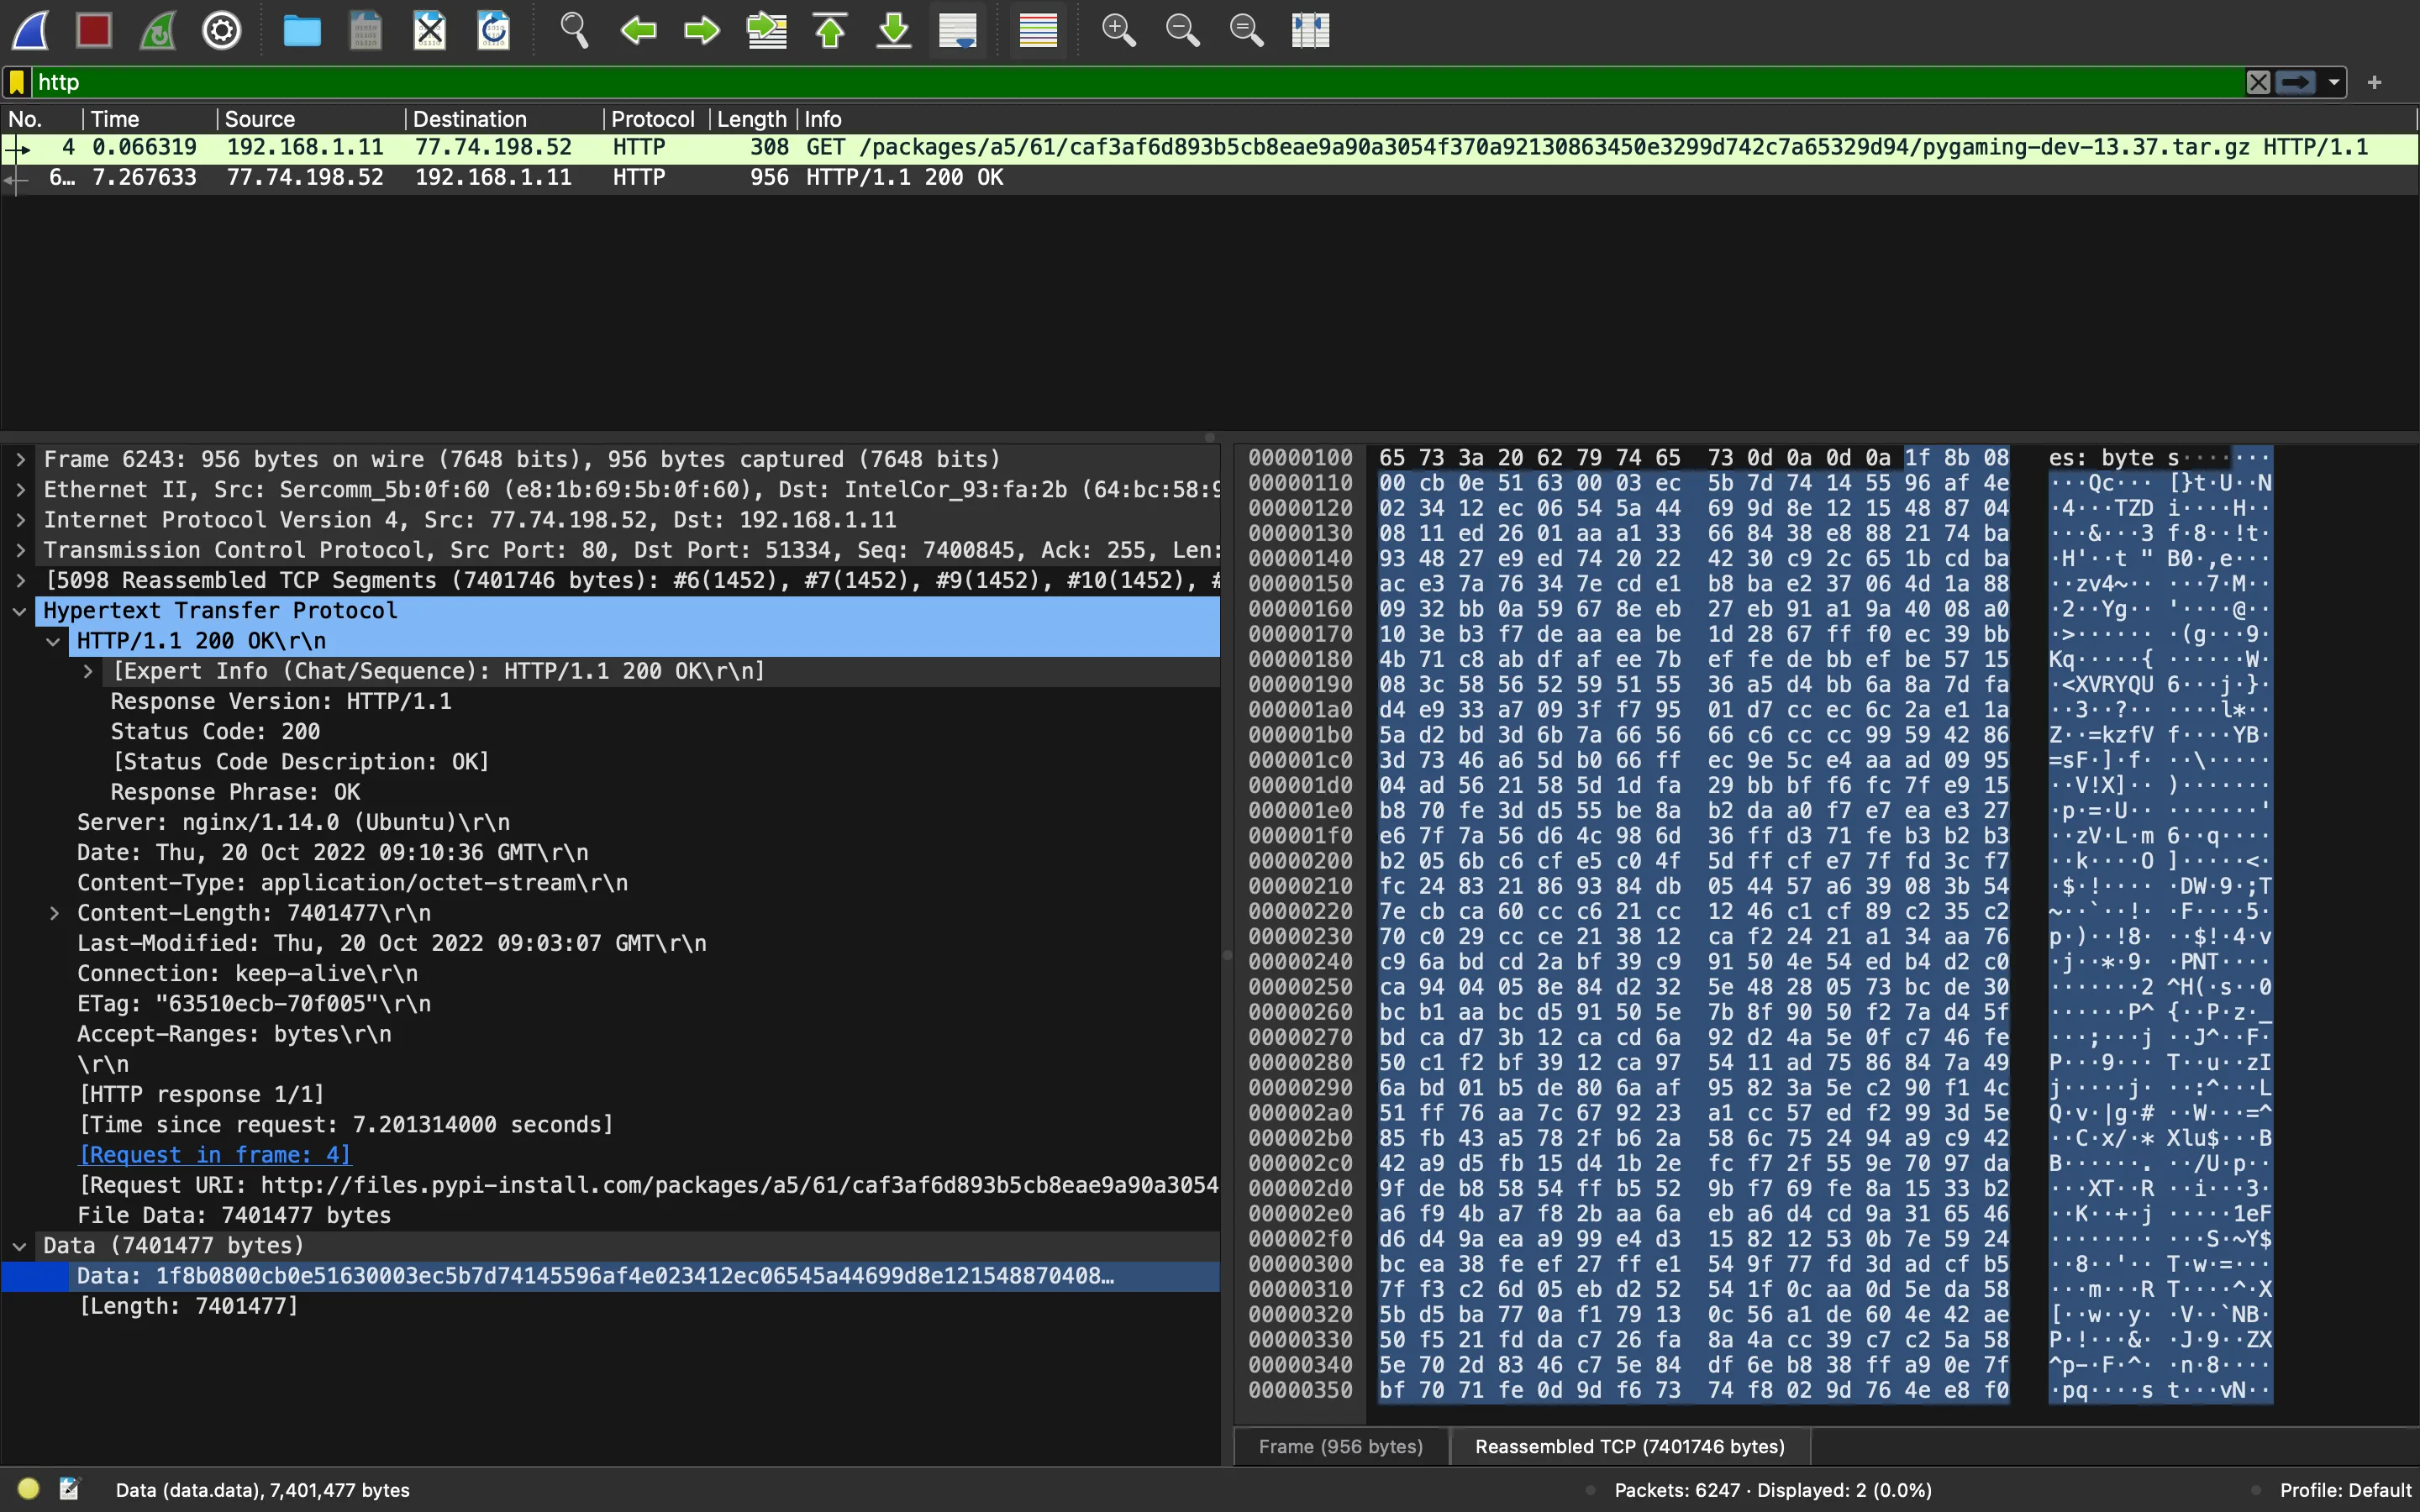Follow the Request in frame: 4 link
Screen dimensions: 2420x1512
[x=215, y=1155]
